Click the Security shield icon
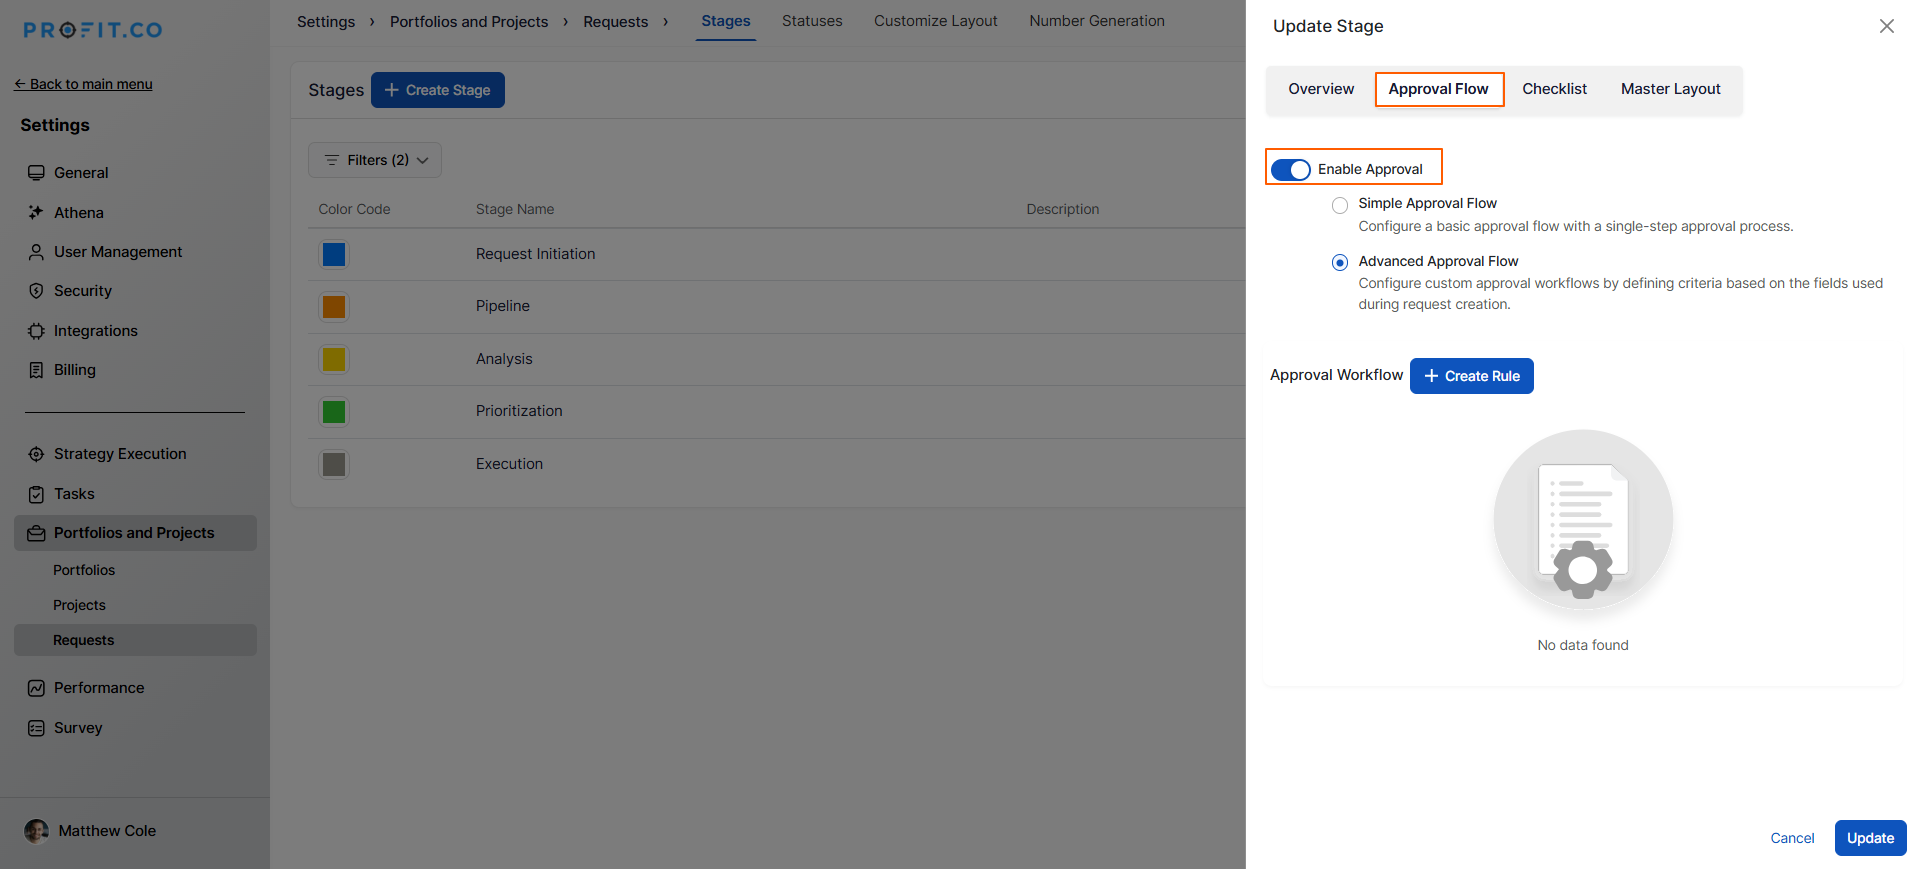 coord(36,291)
